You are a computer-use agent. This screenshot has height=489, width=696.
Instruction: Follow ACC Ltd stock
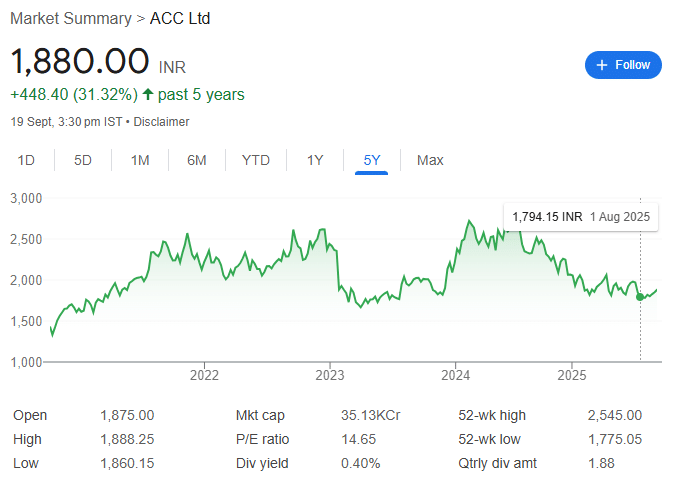pyautogui.click(x=623, y=65)
